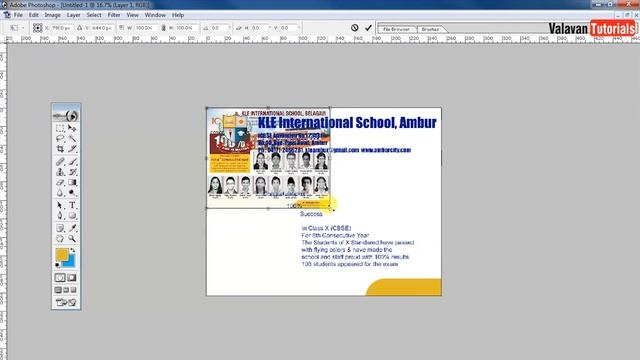The height and width of the screenshot is (360, 640).
Task: Toggle relative positioning delta triangle
Action: coord(80,28)
